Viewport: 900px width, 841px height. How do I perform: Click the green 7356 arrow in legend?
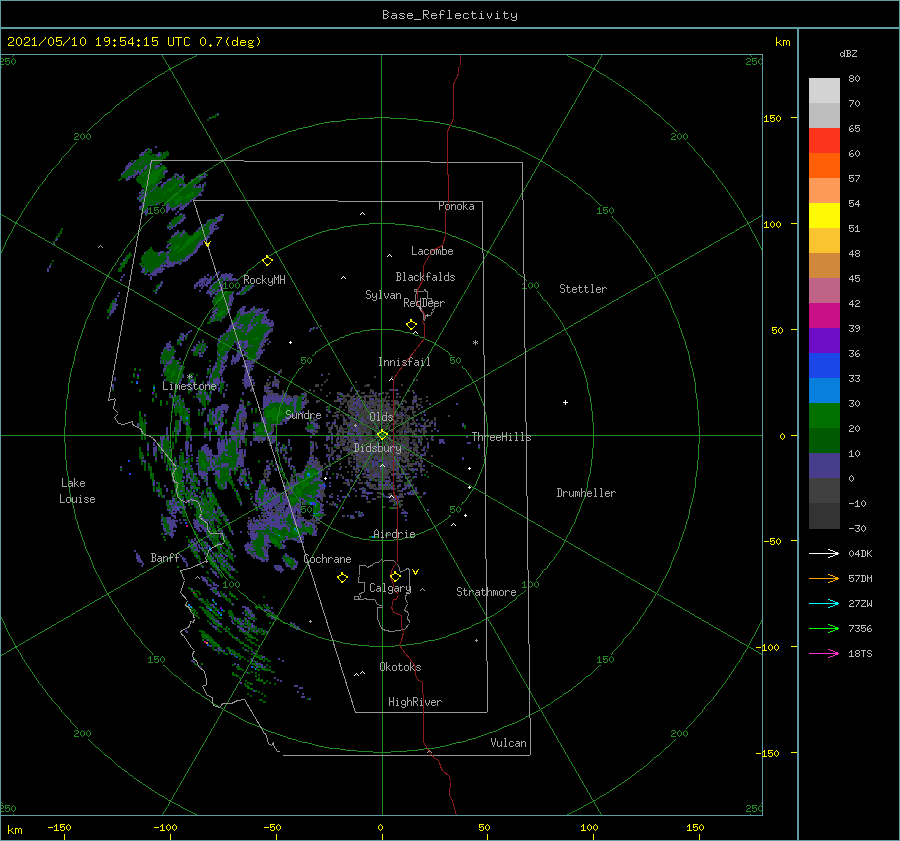(824, 629)
